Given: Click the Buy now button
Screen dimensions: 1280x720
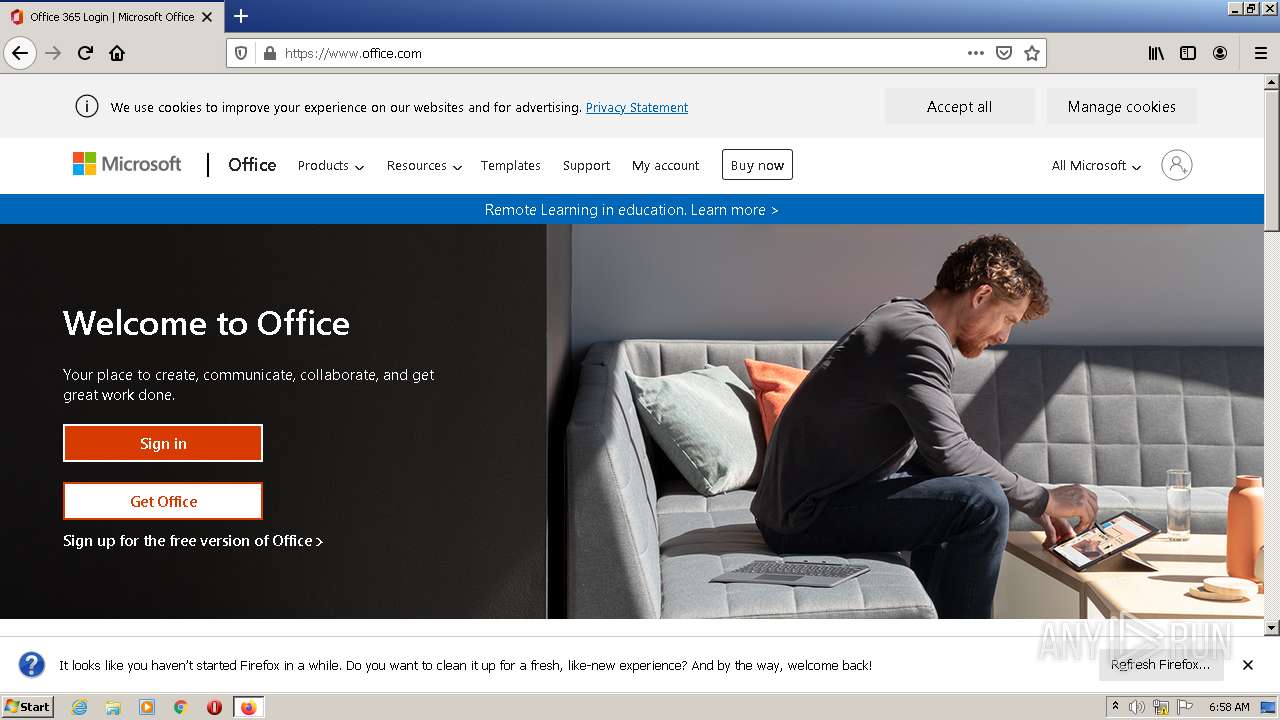Looking at the screenshot, I should [x=757, y=165].
